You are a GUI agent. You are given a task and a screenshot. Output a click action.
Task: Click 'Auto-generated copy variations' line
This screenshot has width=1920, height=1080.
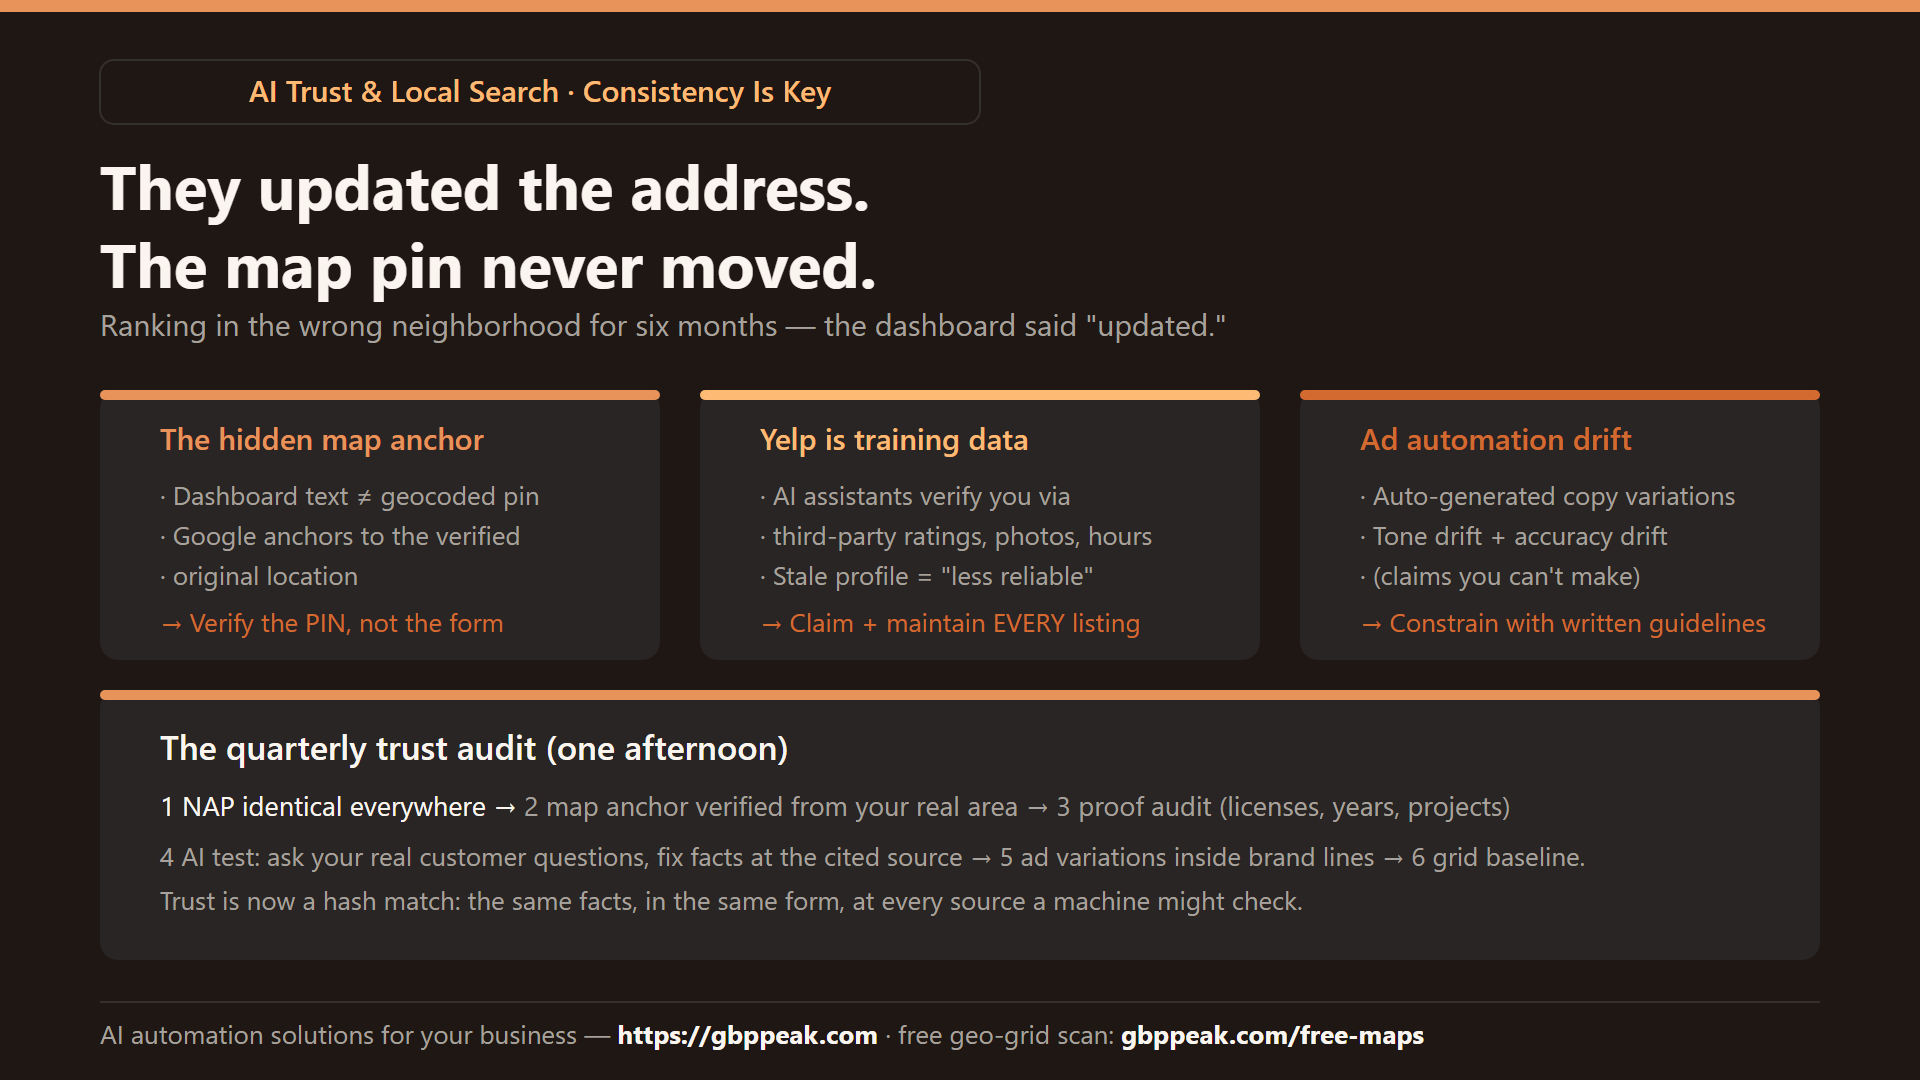click(x=1548, y=496)
